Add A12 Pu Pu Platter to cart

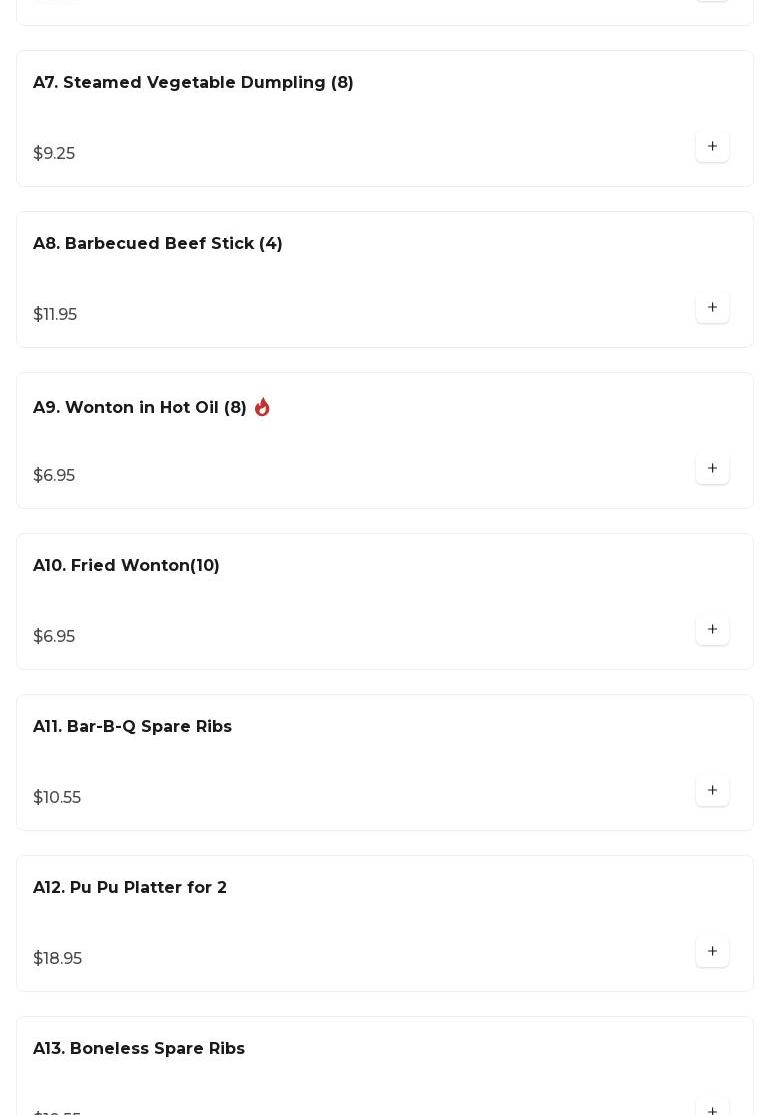(712, 952)
